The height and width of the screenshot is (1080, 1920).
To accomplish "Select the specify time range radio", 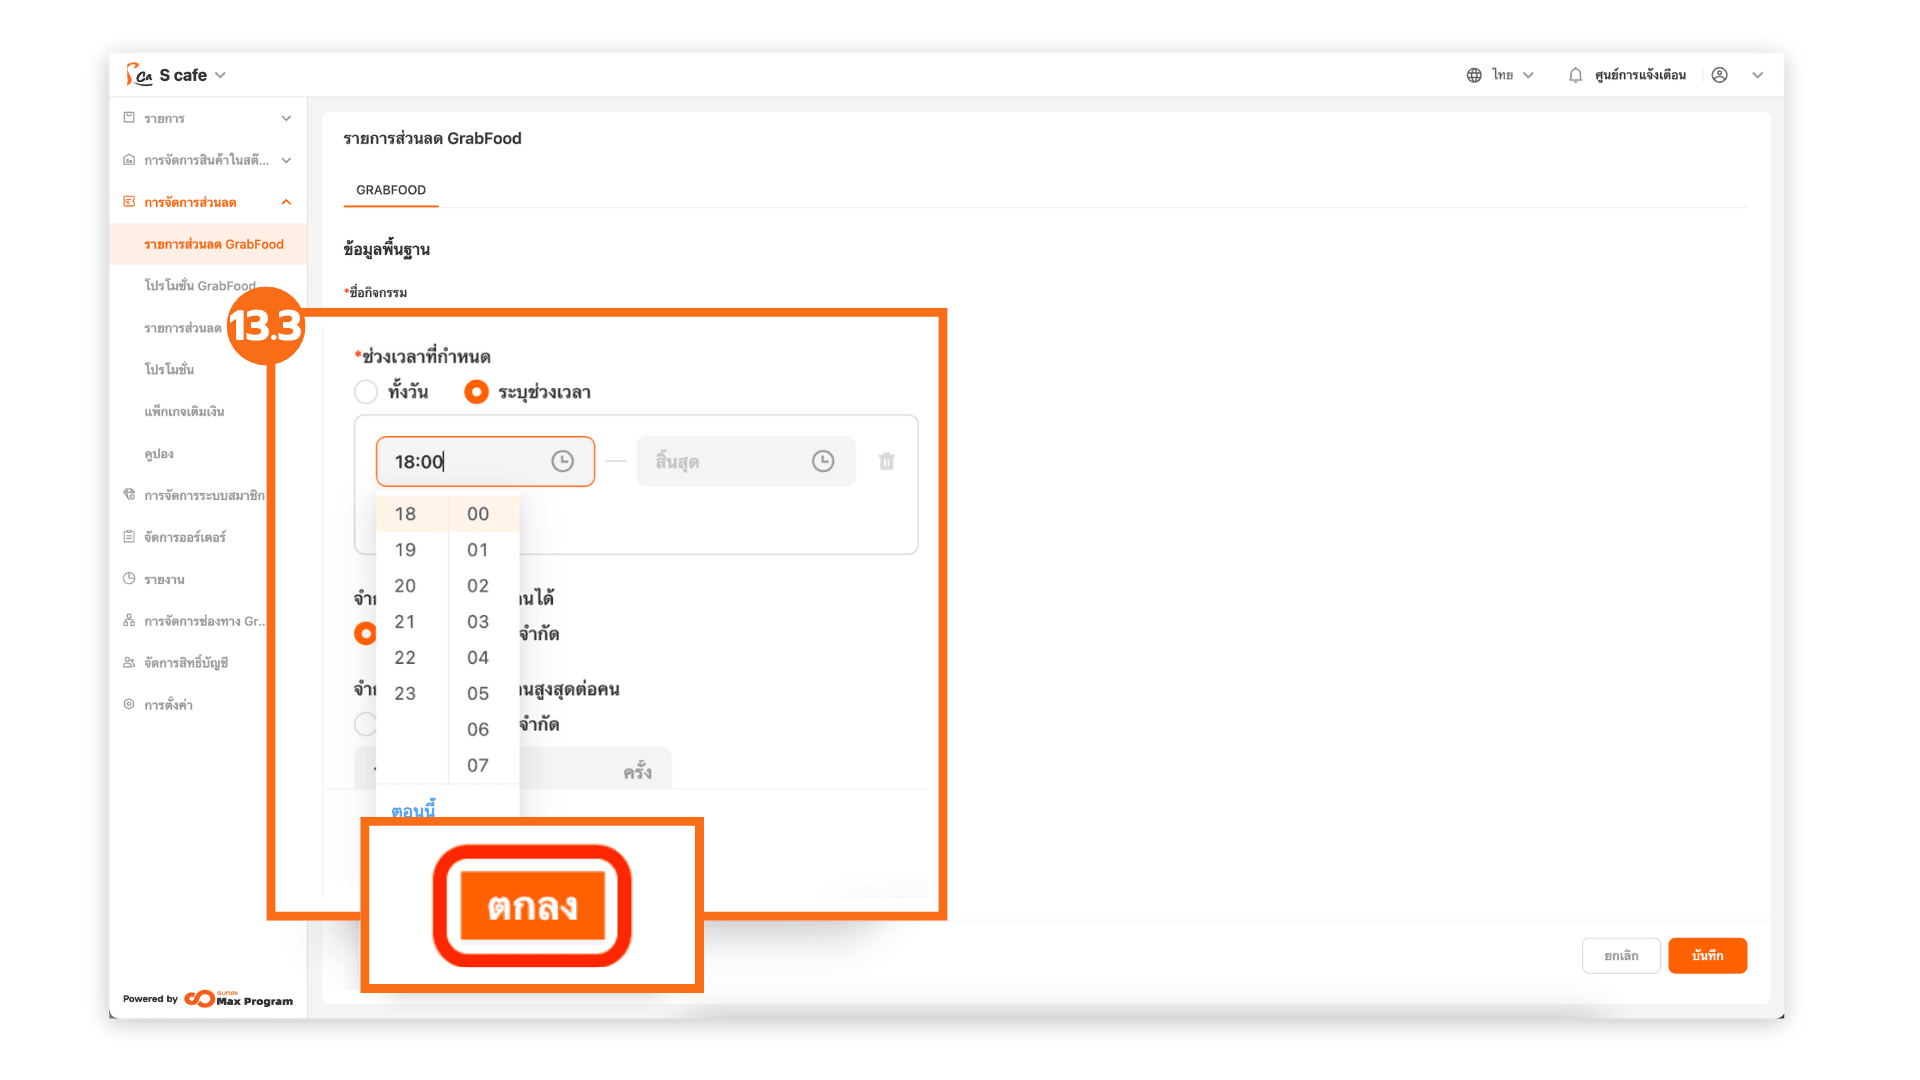I will [x=476, y=392].
